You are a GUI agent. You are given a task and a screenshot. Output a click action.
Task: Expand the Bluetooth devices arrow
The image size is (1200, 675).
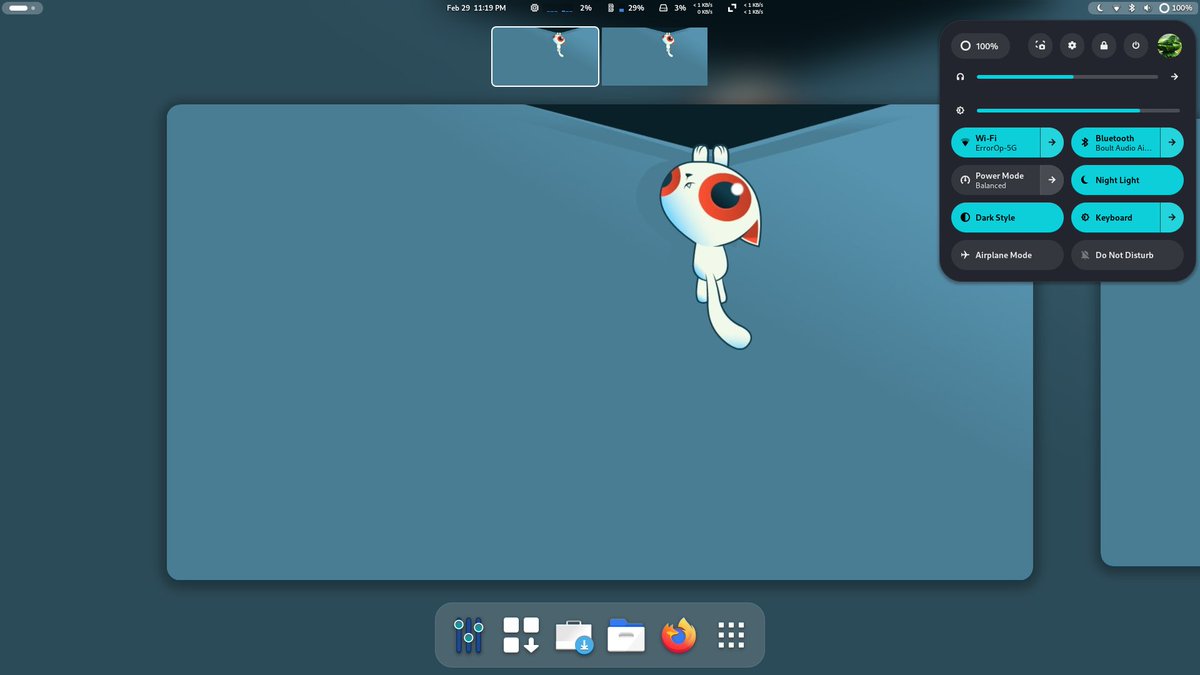click(1172, 143)
